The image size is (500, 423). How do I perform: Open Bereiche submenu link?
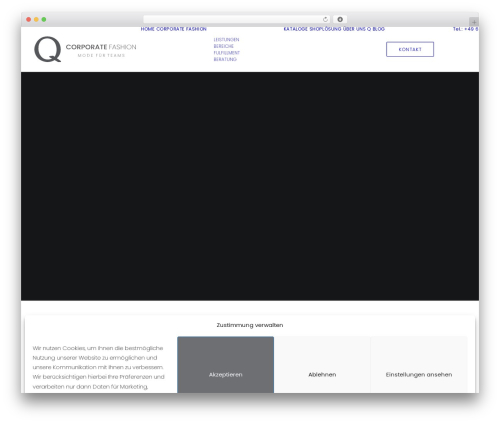[224, 46]
